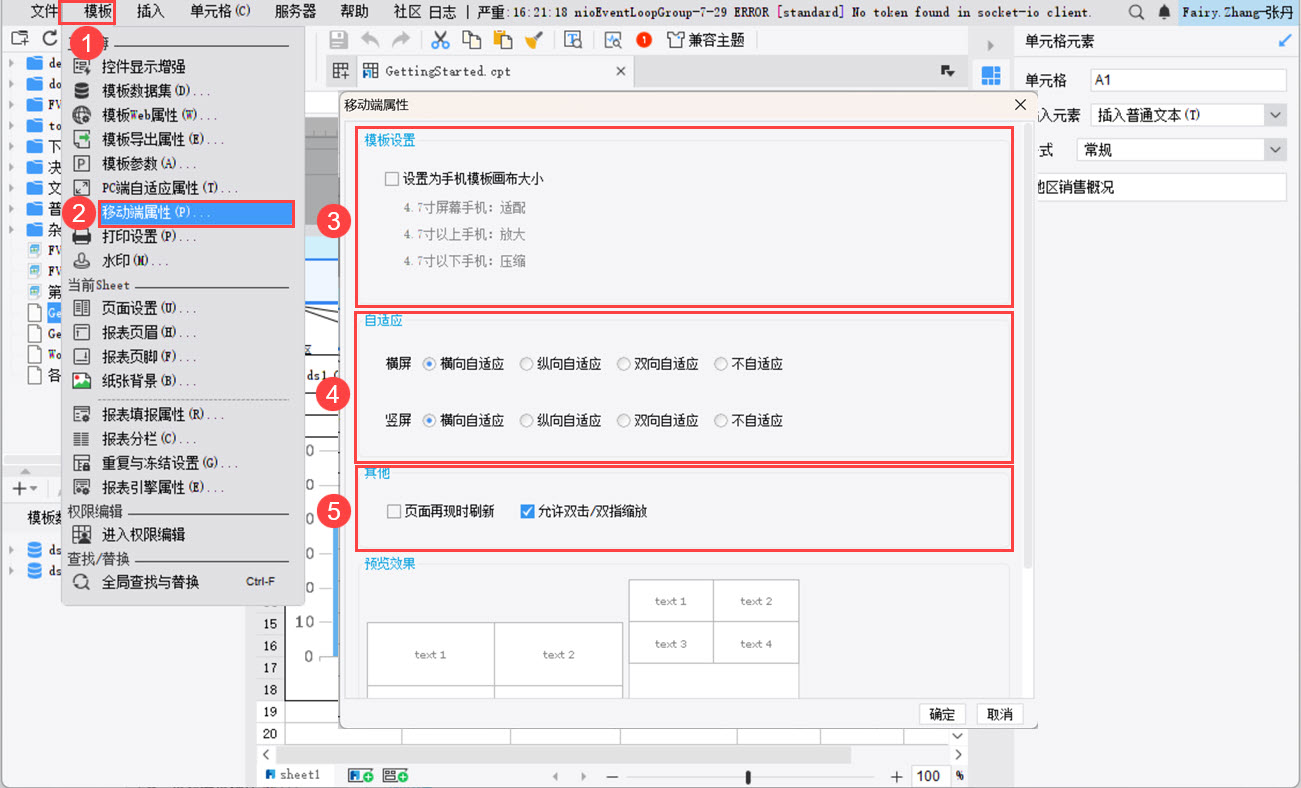Expand the 决 folder in file tree

click(x=12, y=167)
